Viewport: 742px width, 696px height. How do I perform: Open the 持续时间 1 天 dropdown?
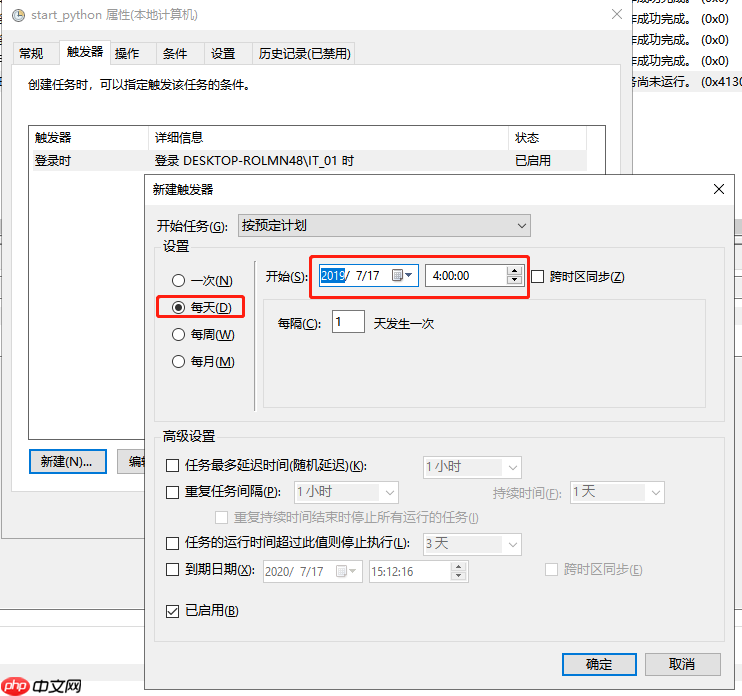click(617, 493)
